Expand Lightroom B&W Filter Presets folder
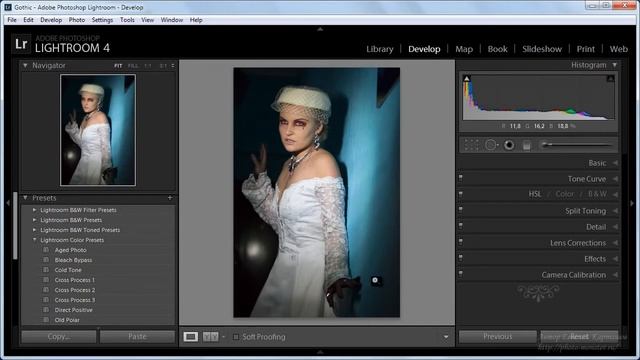The height and width of the screenshot is (360, 640). coord(34,210)
